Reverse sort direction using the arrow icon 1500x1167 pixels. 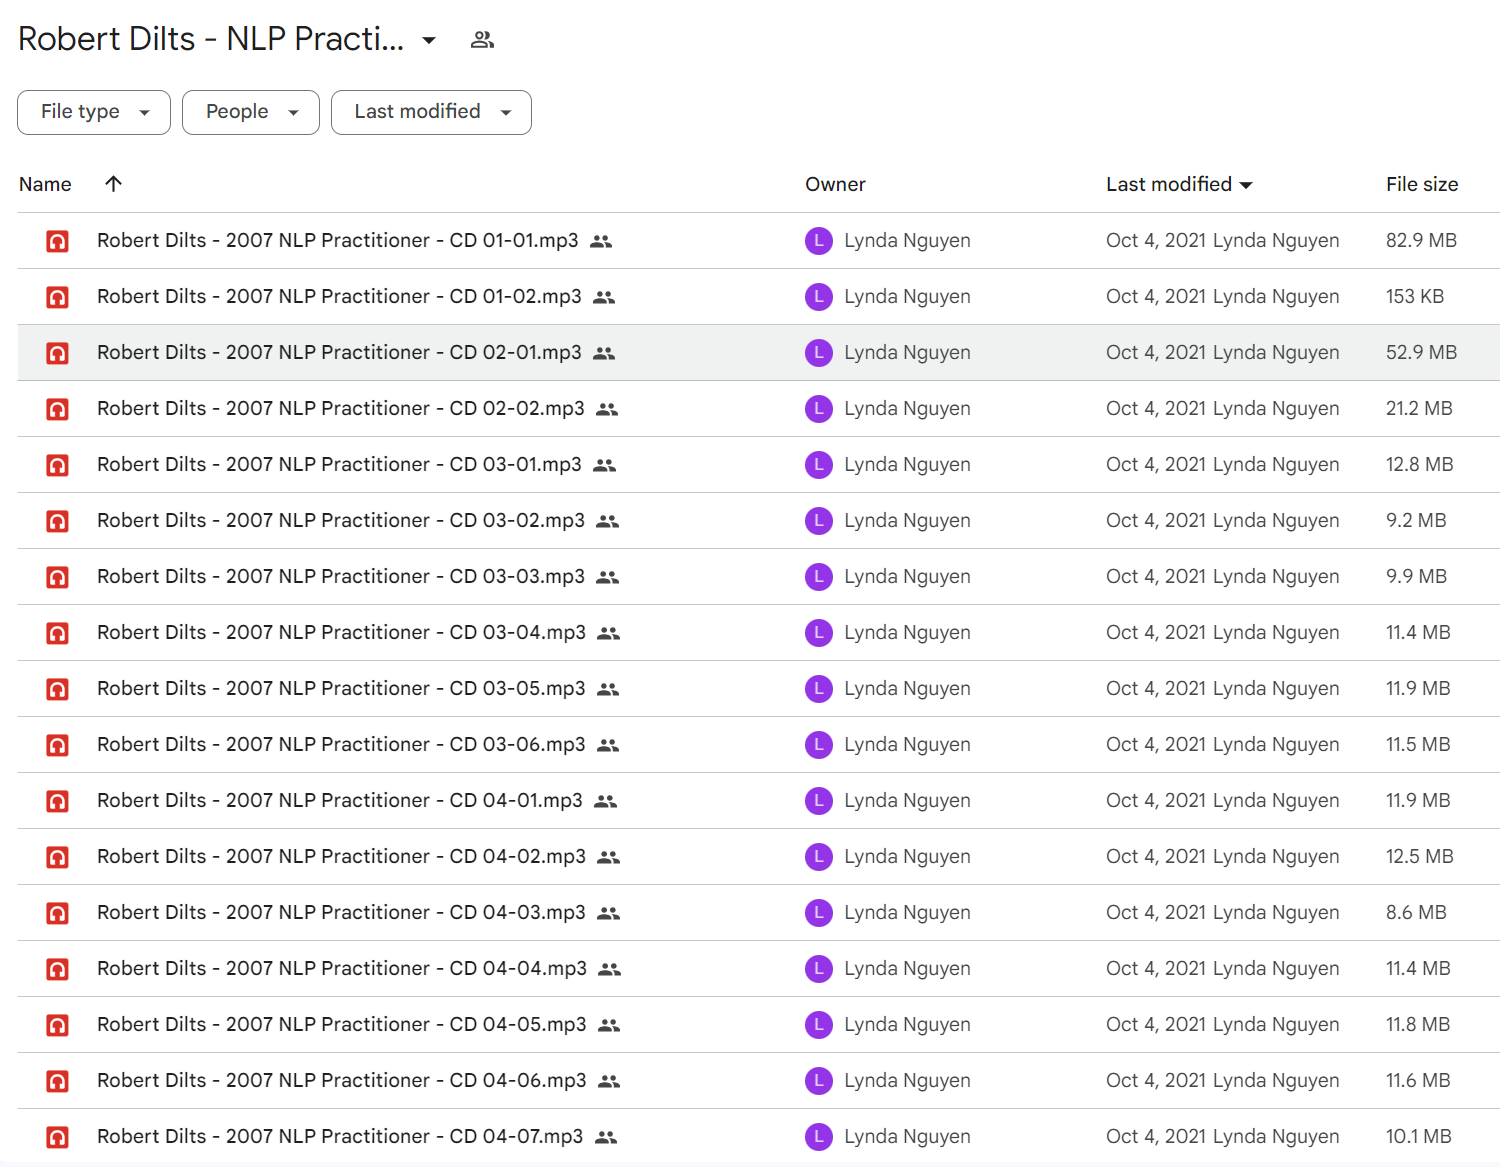click(113, 183)
